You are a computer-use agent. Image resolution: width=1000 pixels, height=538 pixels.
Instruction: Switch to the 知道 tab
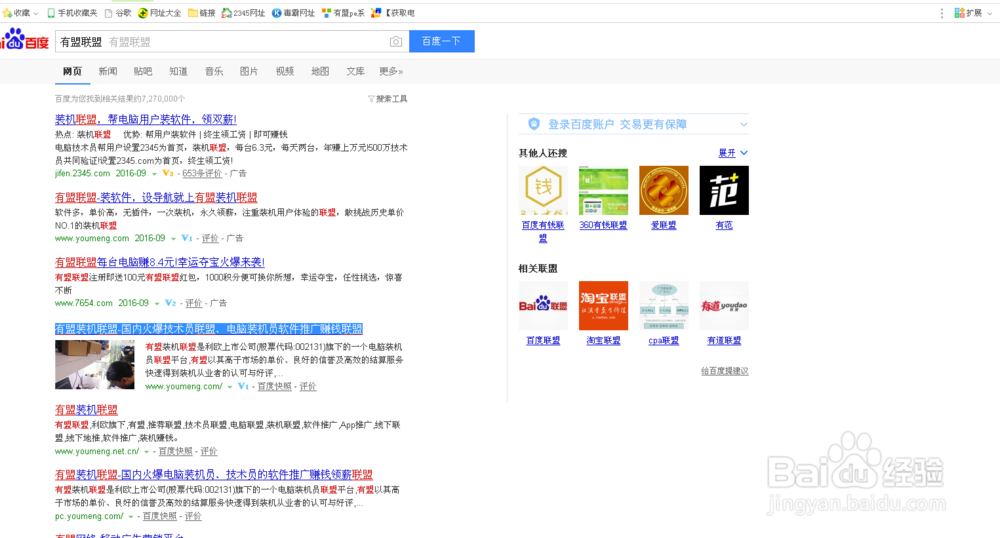[x=179, y=71]
